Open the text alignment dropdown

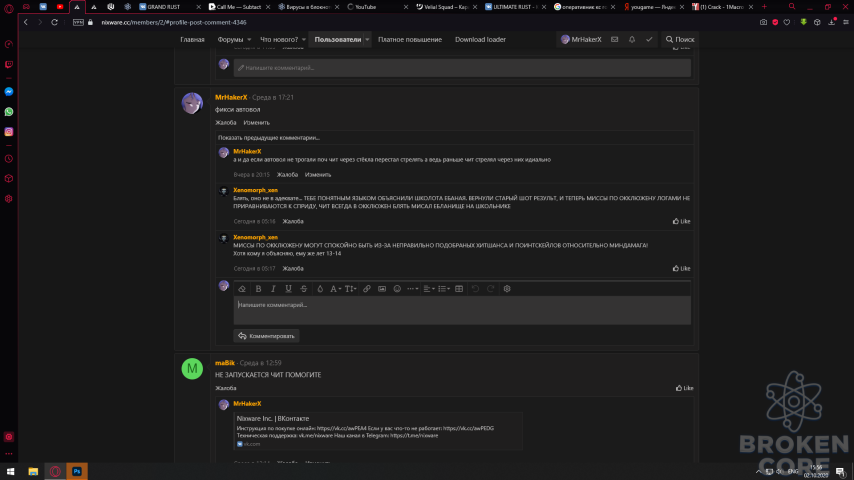click(429, 289)
